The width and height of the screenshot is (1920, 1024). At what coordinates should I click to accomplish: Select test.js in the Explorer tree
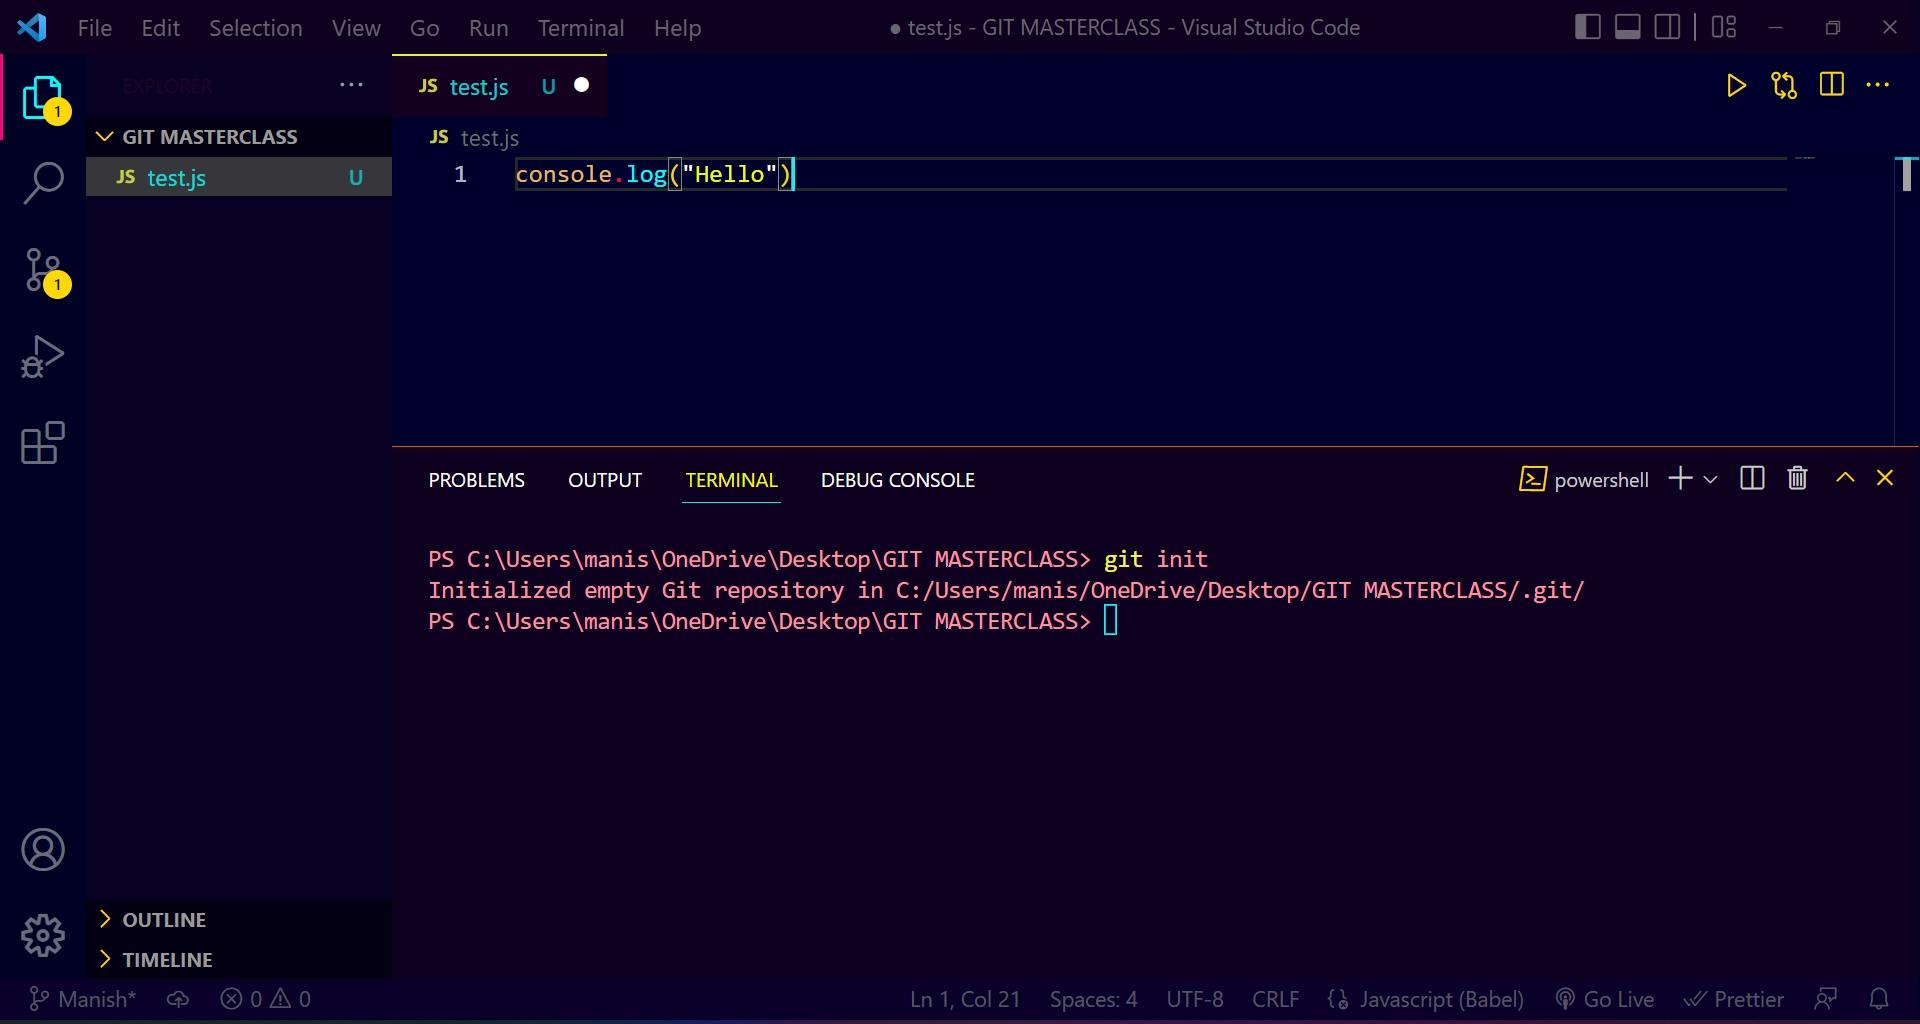point(239,177)
